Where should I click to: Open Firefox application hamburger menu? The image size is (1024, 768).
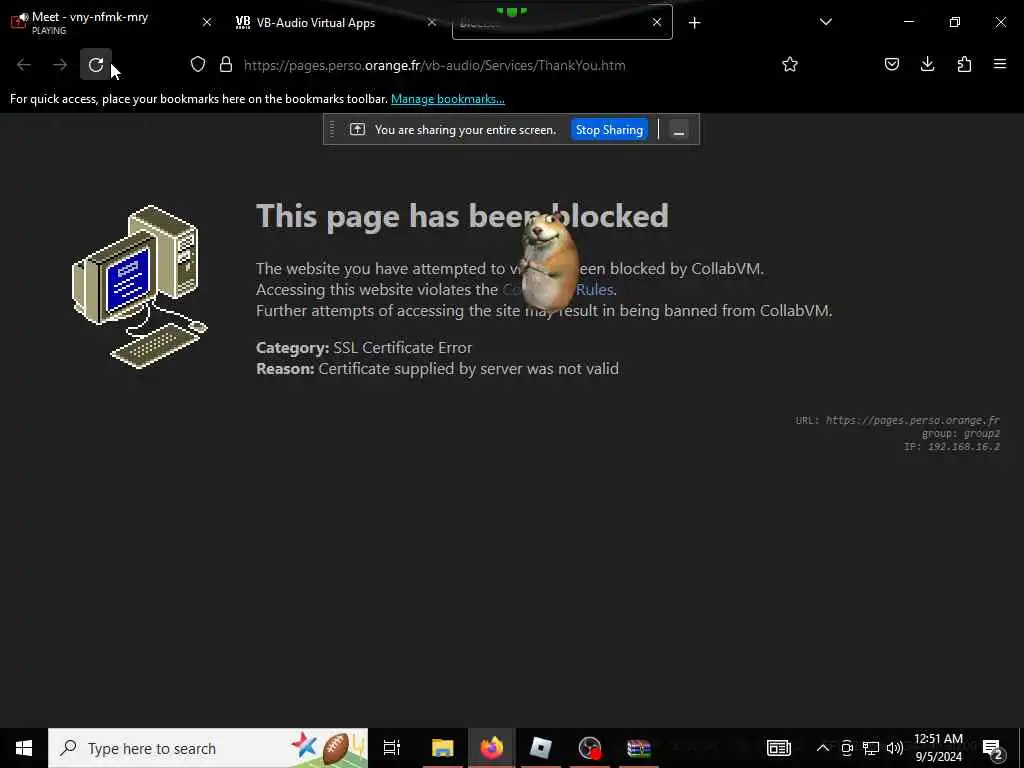tap(1000, 64)
